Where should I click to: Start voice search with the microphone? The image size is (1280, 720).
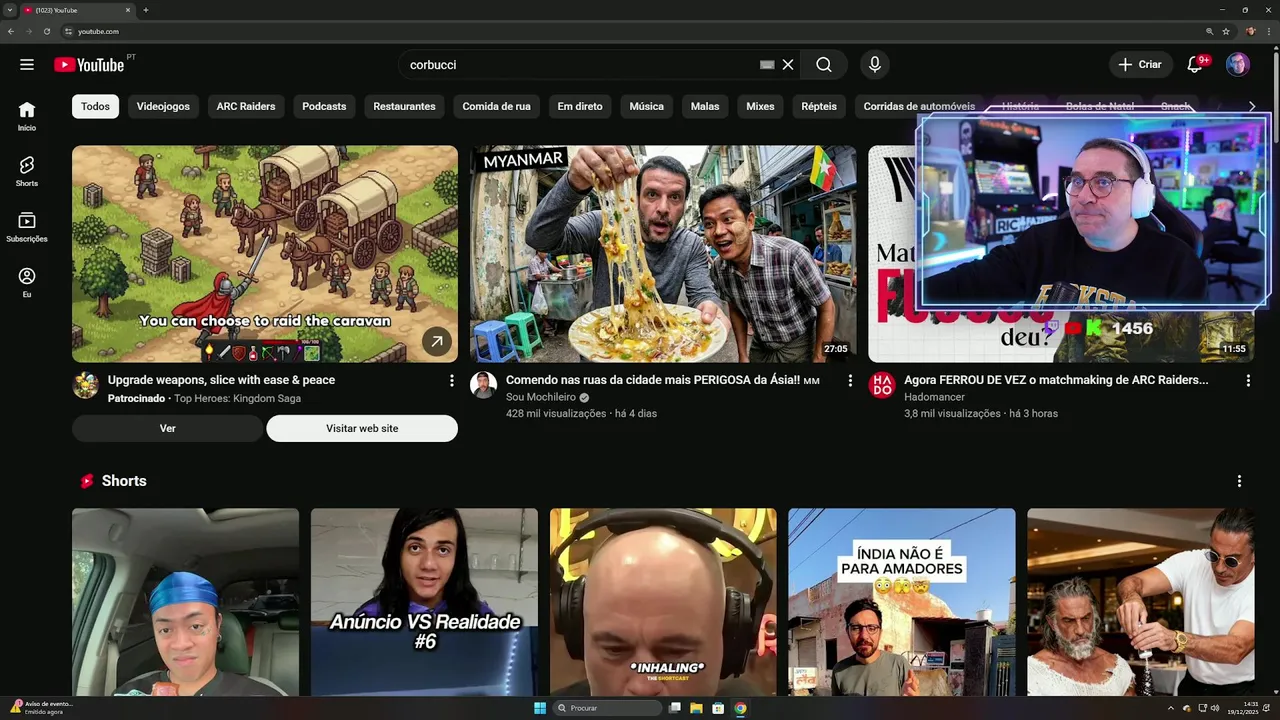coord(875,64)
